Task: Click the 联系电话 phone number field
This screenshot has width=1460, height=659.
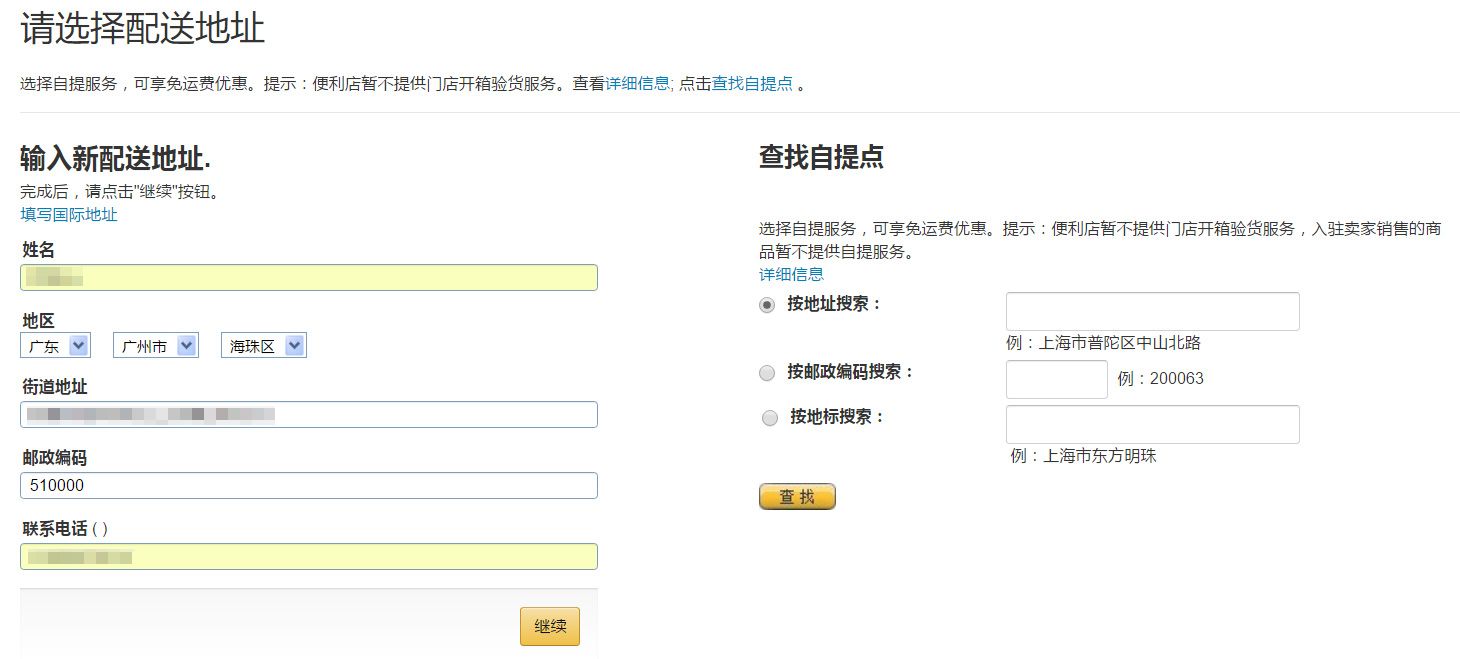Action: point(309,556)
